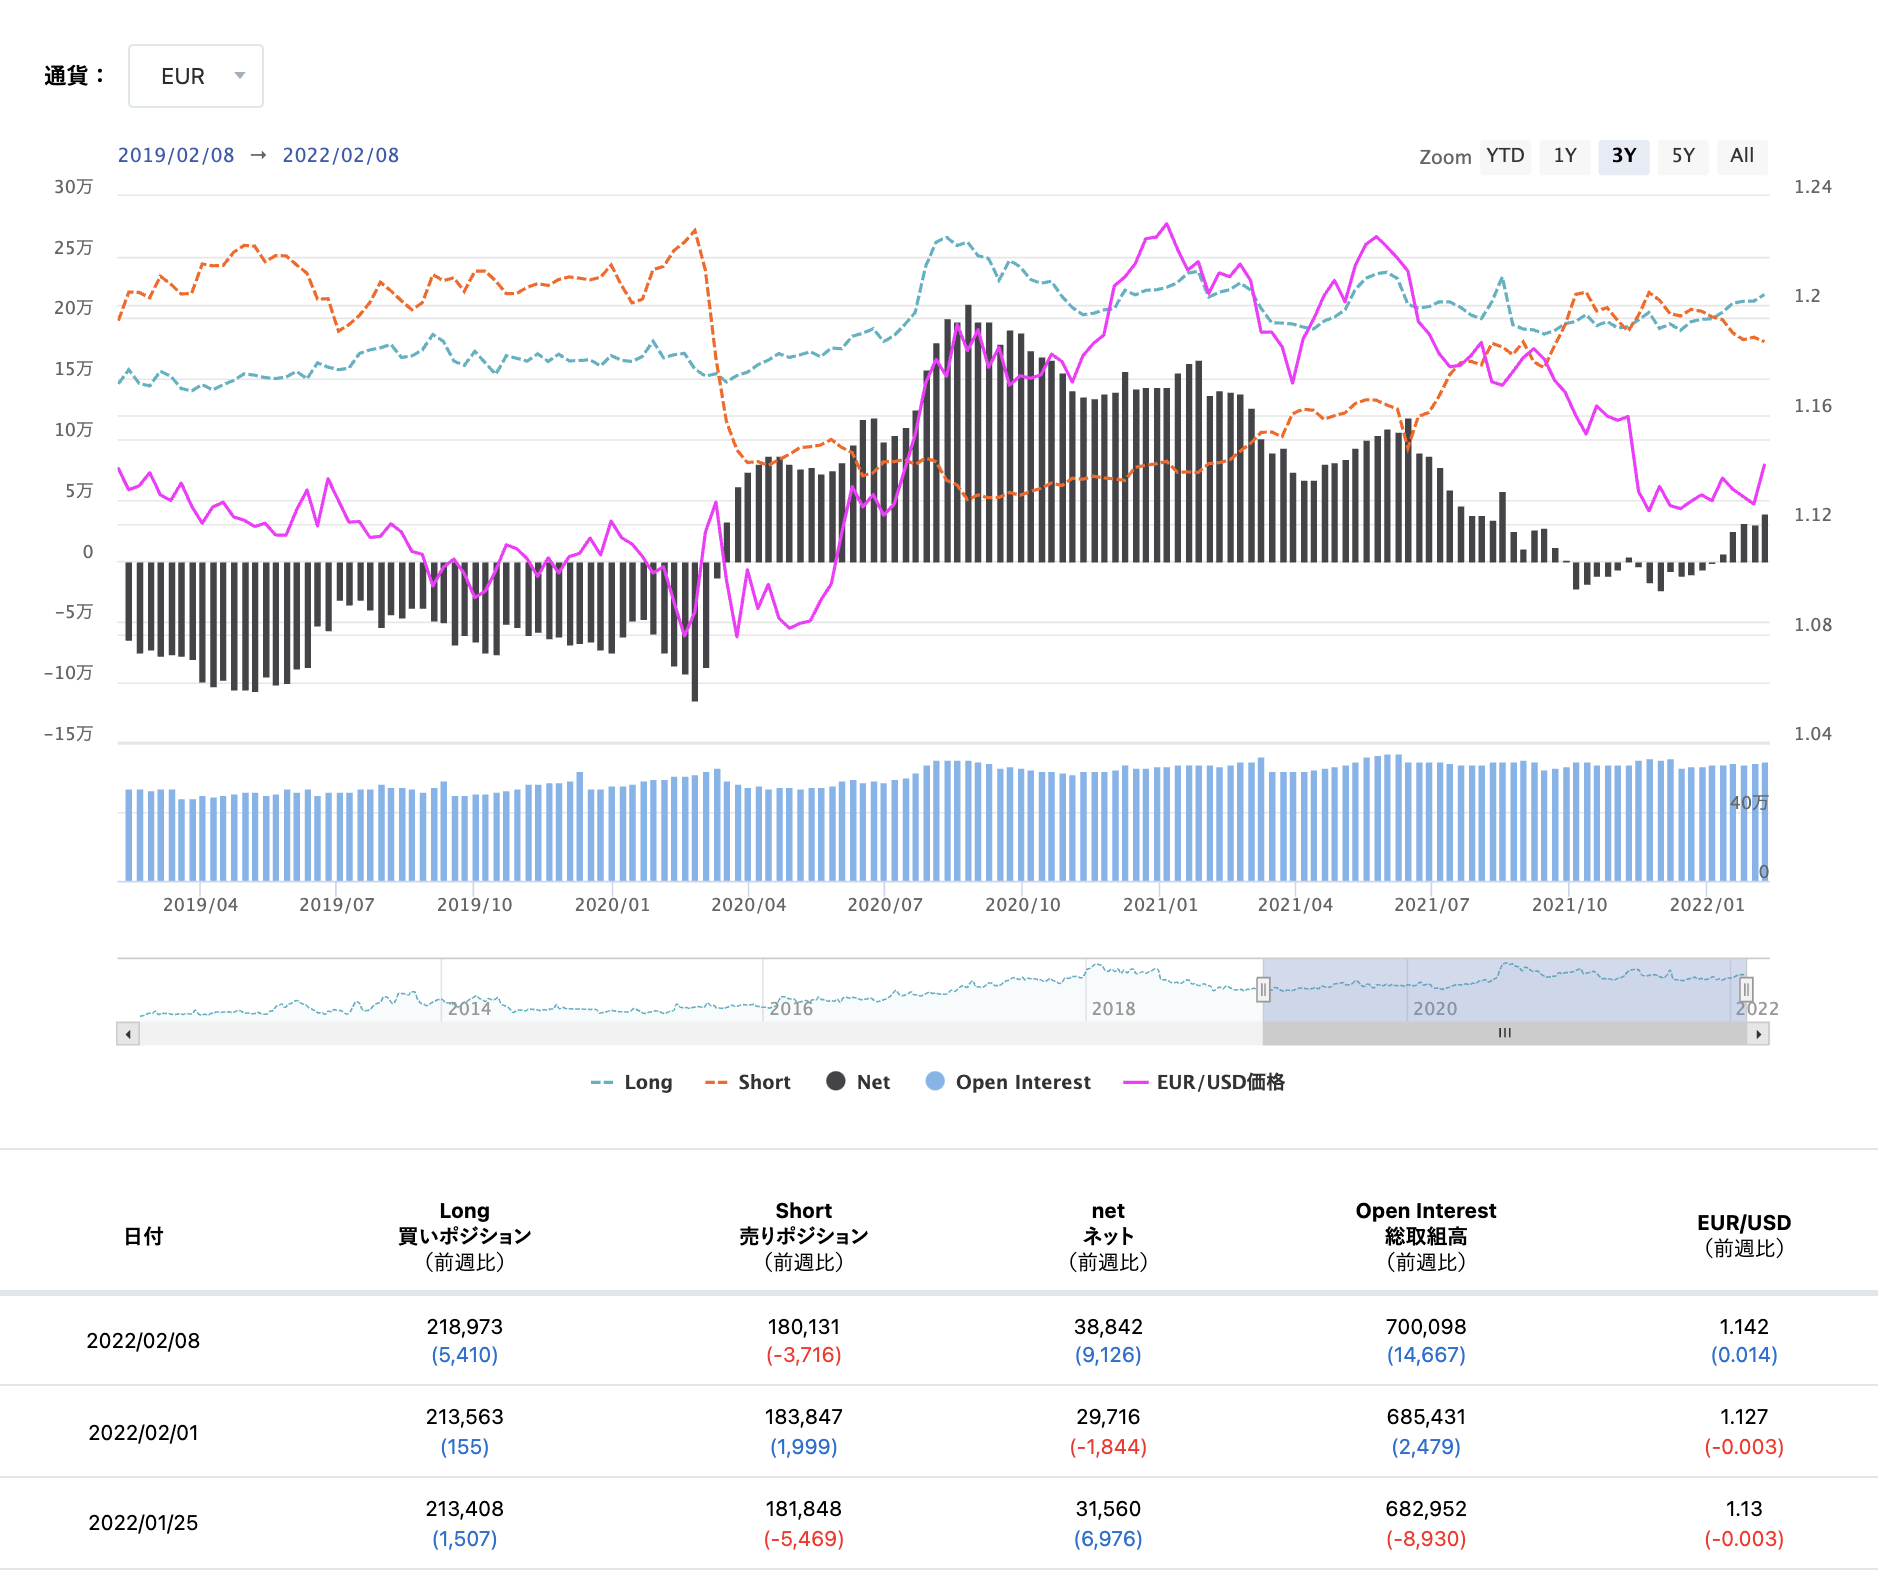
Task: Click the 2021/01 x-axis label
Action: click(x=1160, y=905)
